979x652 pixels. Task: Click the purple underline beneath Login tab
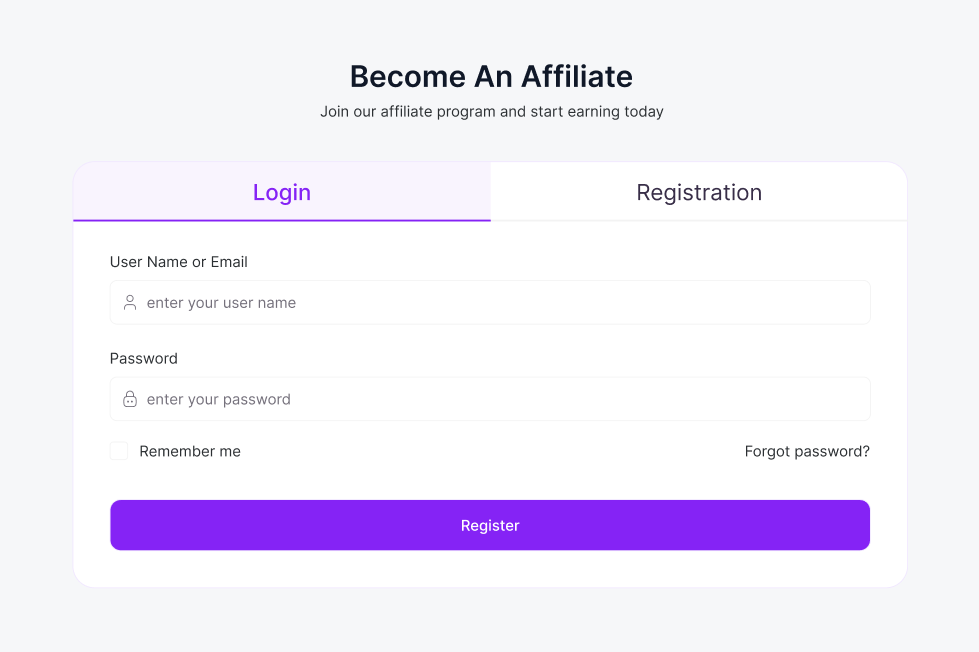point(282,219)
